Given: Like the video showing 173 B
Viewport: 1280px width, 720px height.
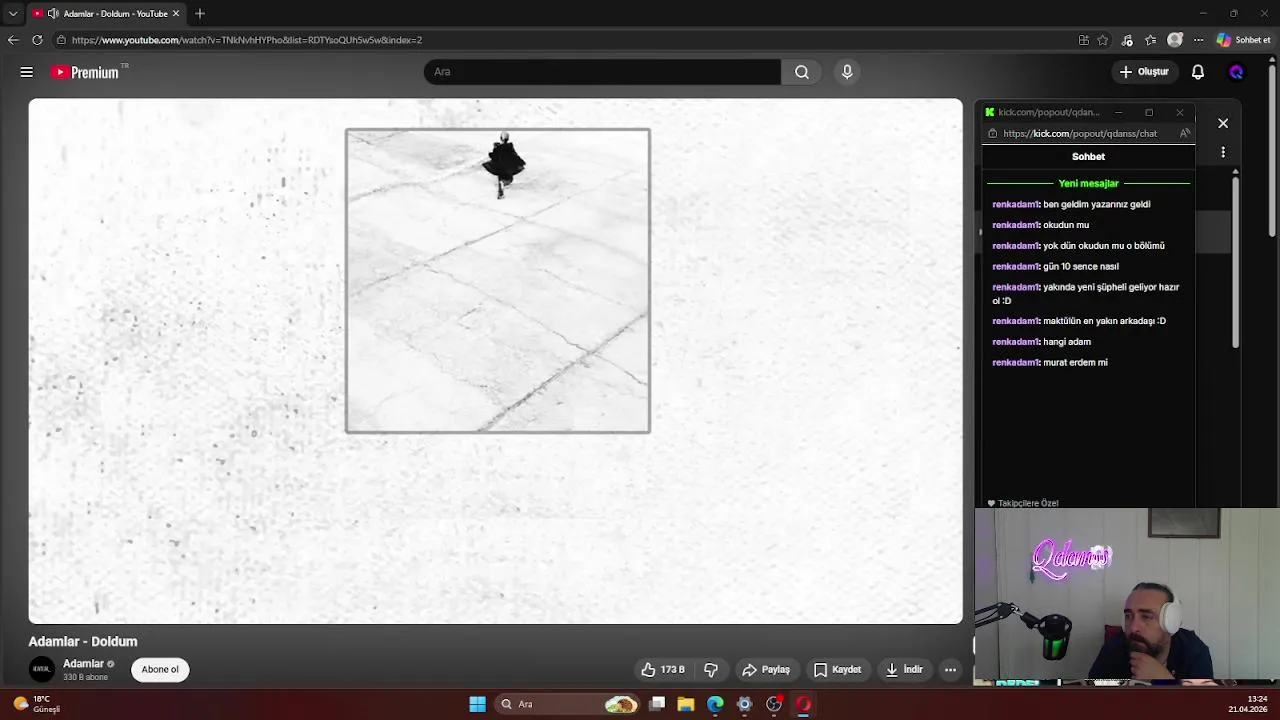Looking at the screenshot, I should [663, 669].
